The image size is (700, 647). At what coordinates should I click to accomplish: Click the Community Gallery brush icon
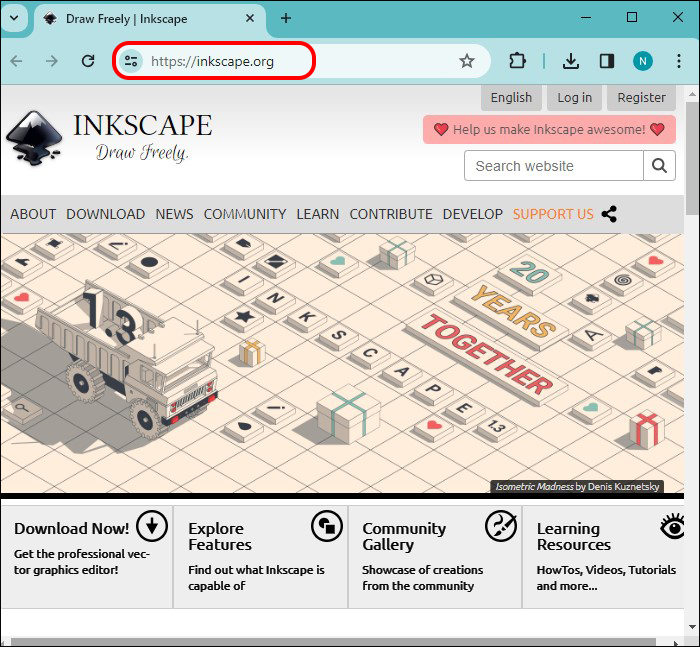tap(501, 526)
